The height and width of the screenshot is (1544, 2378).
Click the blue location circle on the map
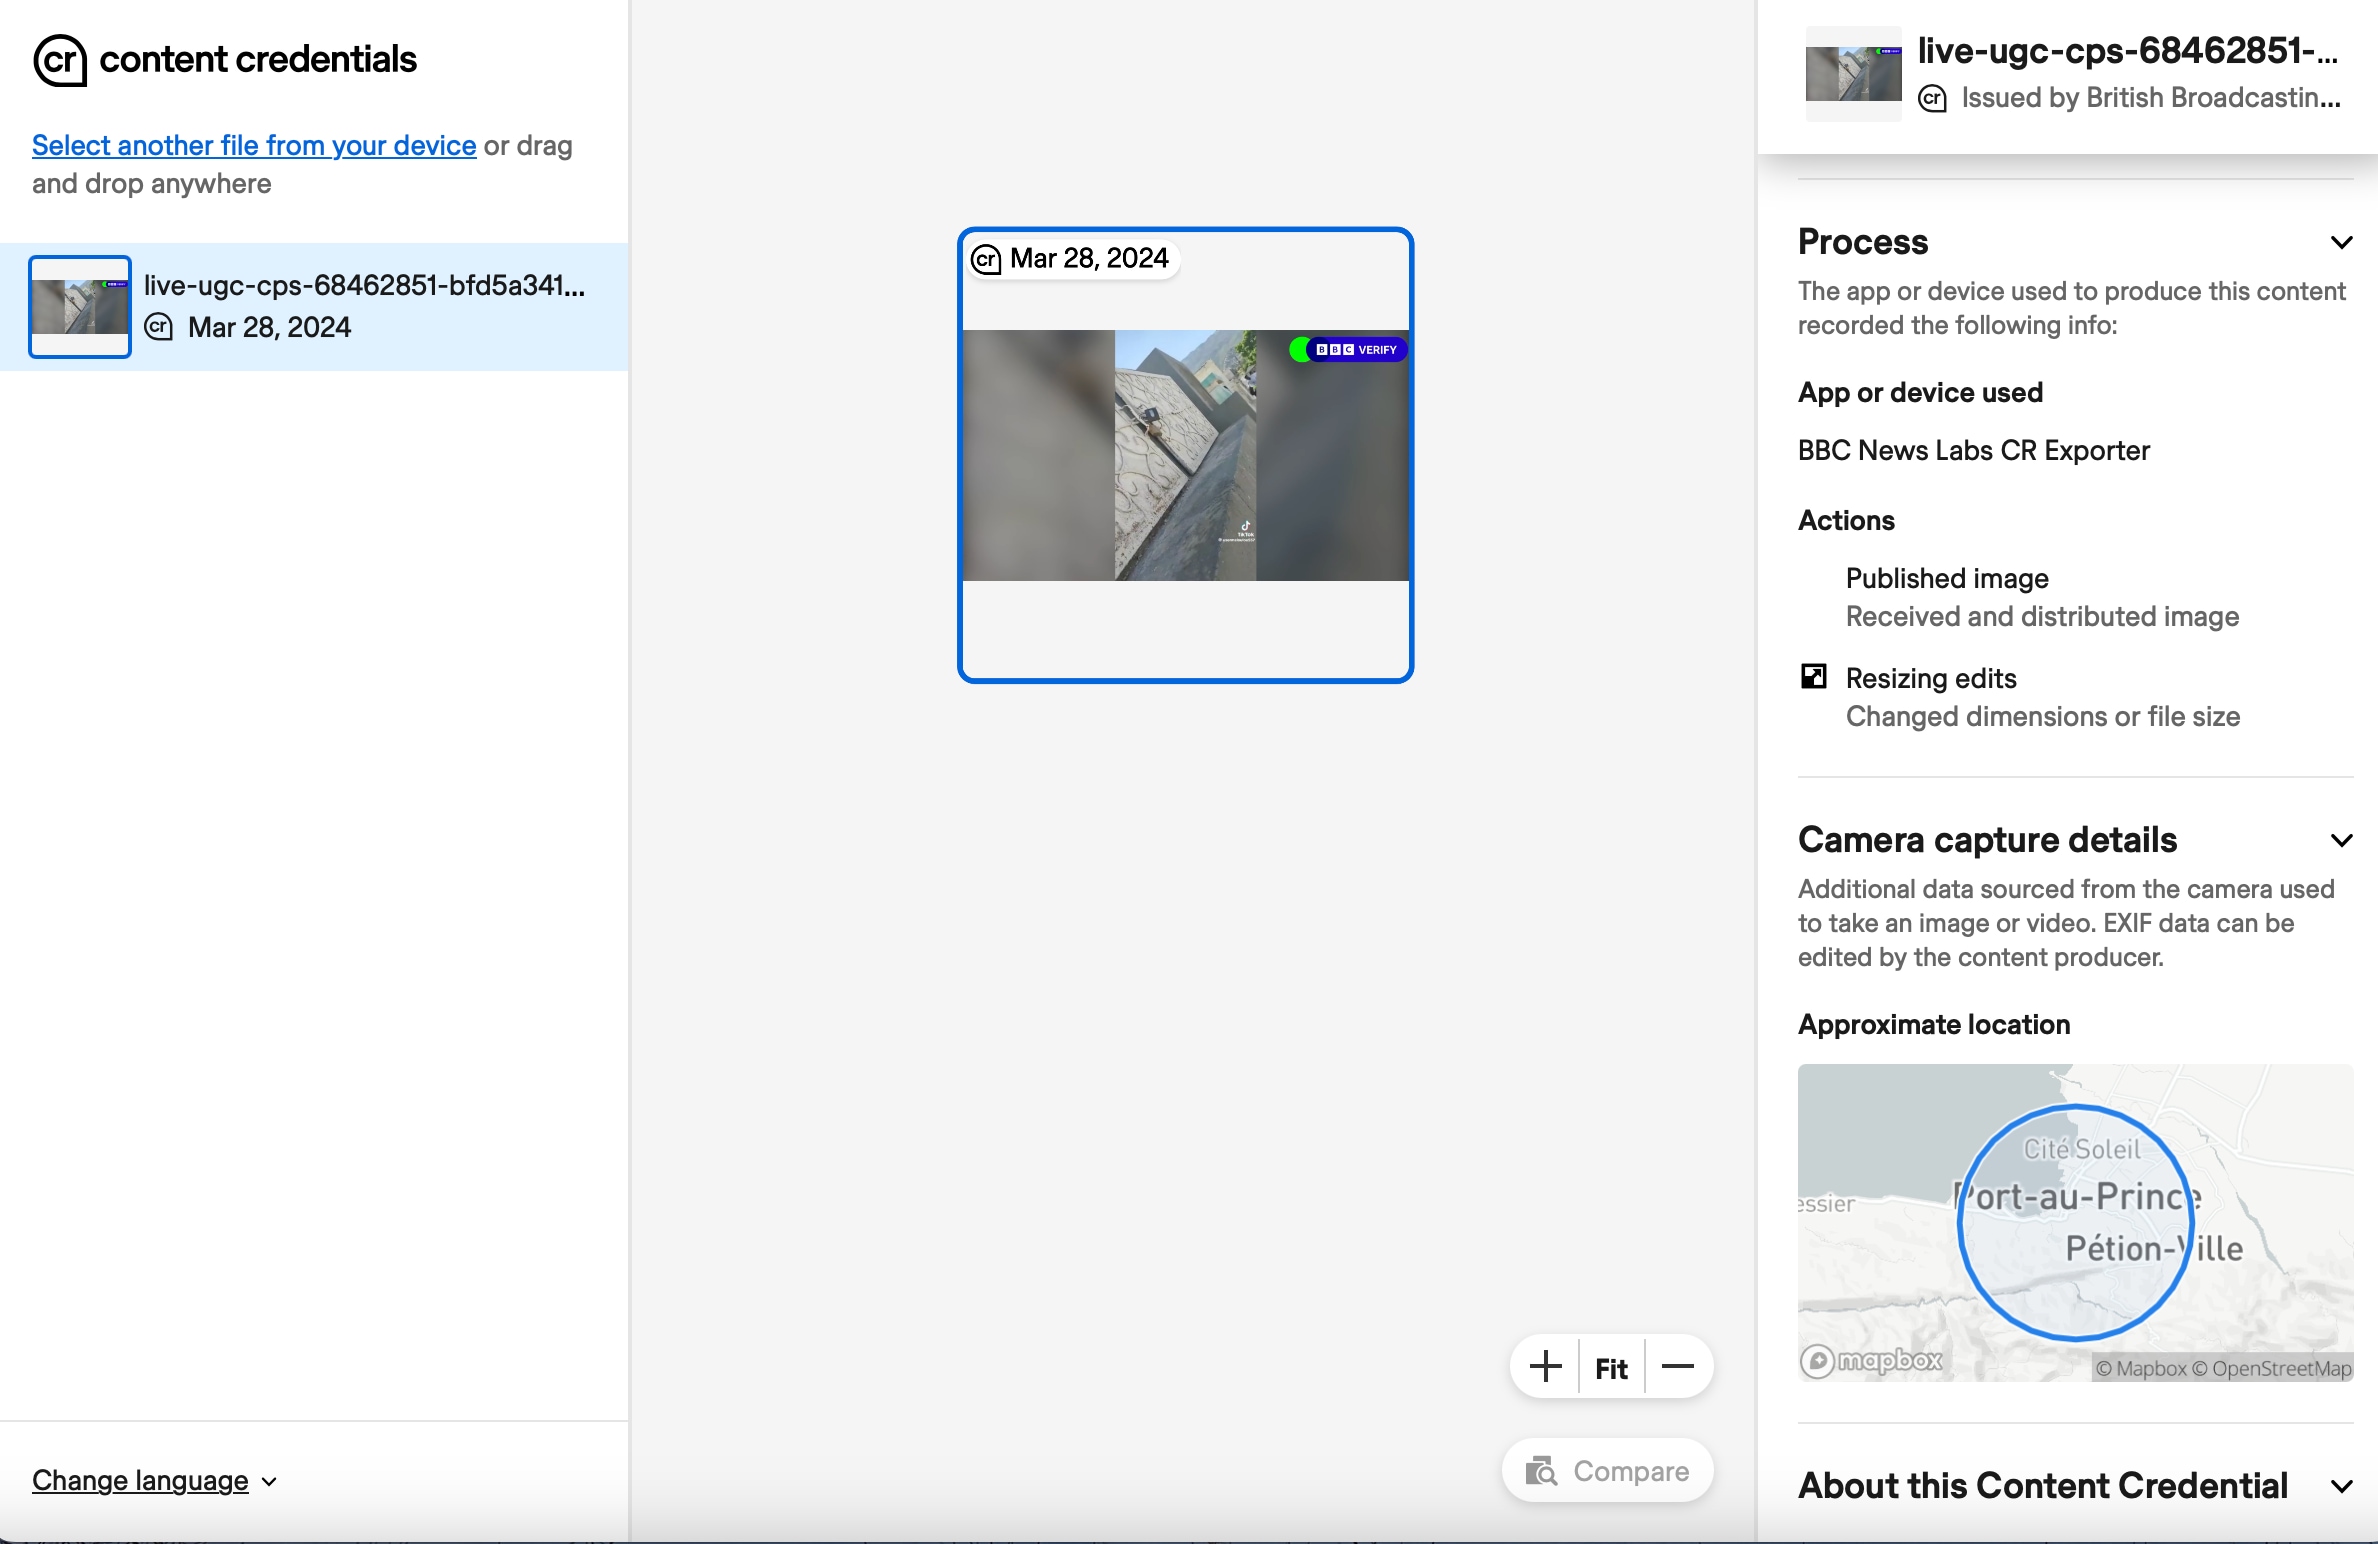tap(2076, 1220)
